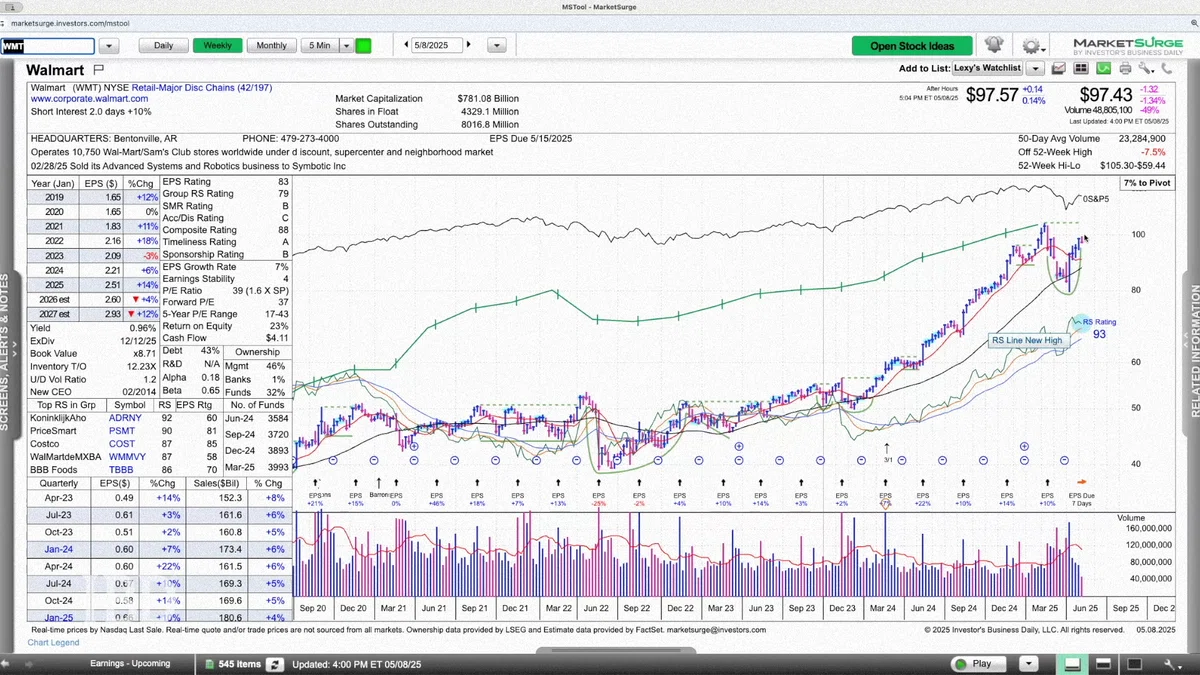Click the phone support icon
This screenshot has width=1200, height=675.
(x=1167, y=68)
